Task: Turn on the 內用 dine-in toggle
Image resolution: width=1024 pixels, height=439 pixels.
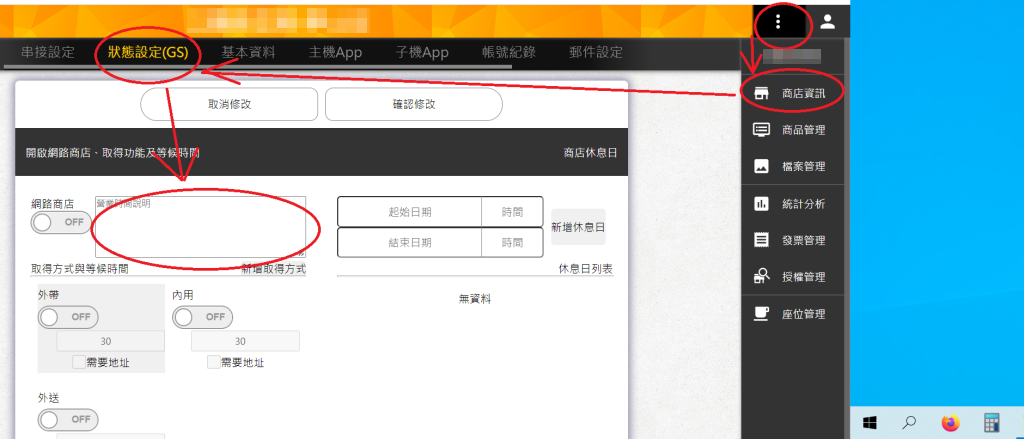Action: point(203,317)
